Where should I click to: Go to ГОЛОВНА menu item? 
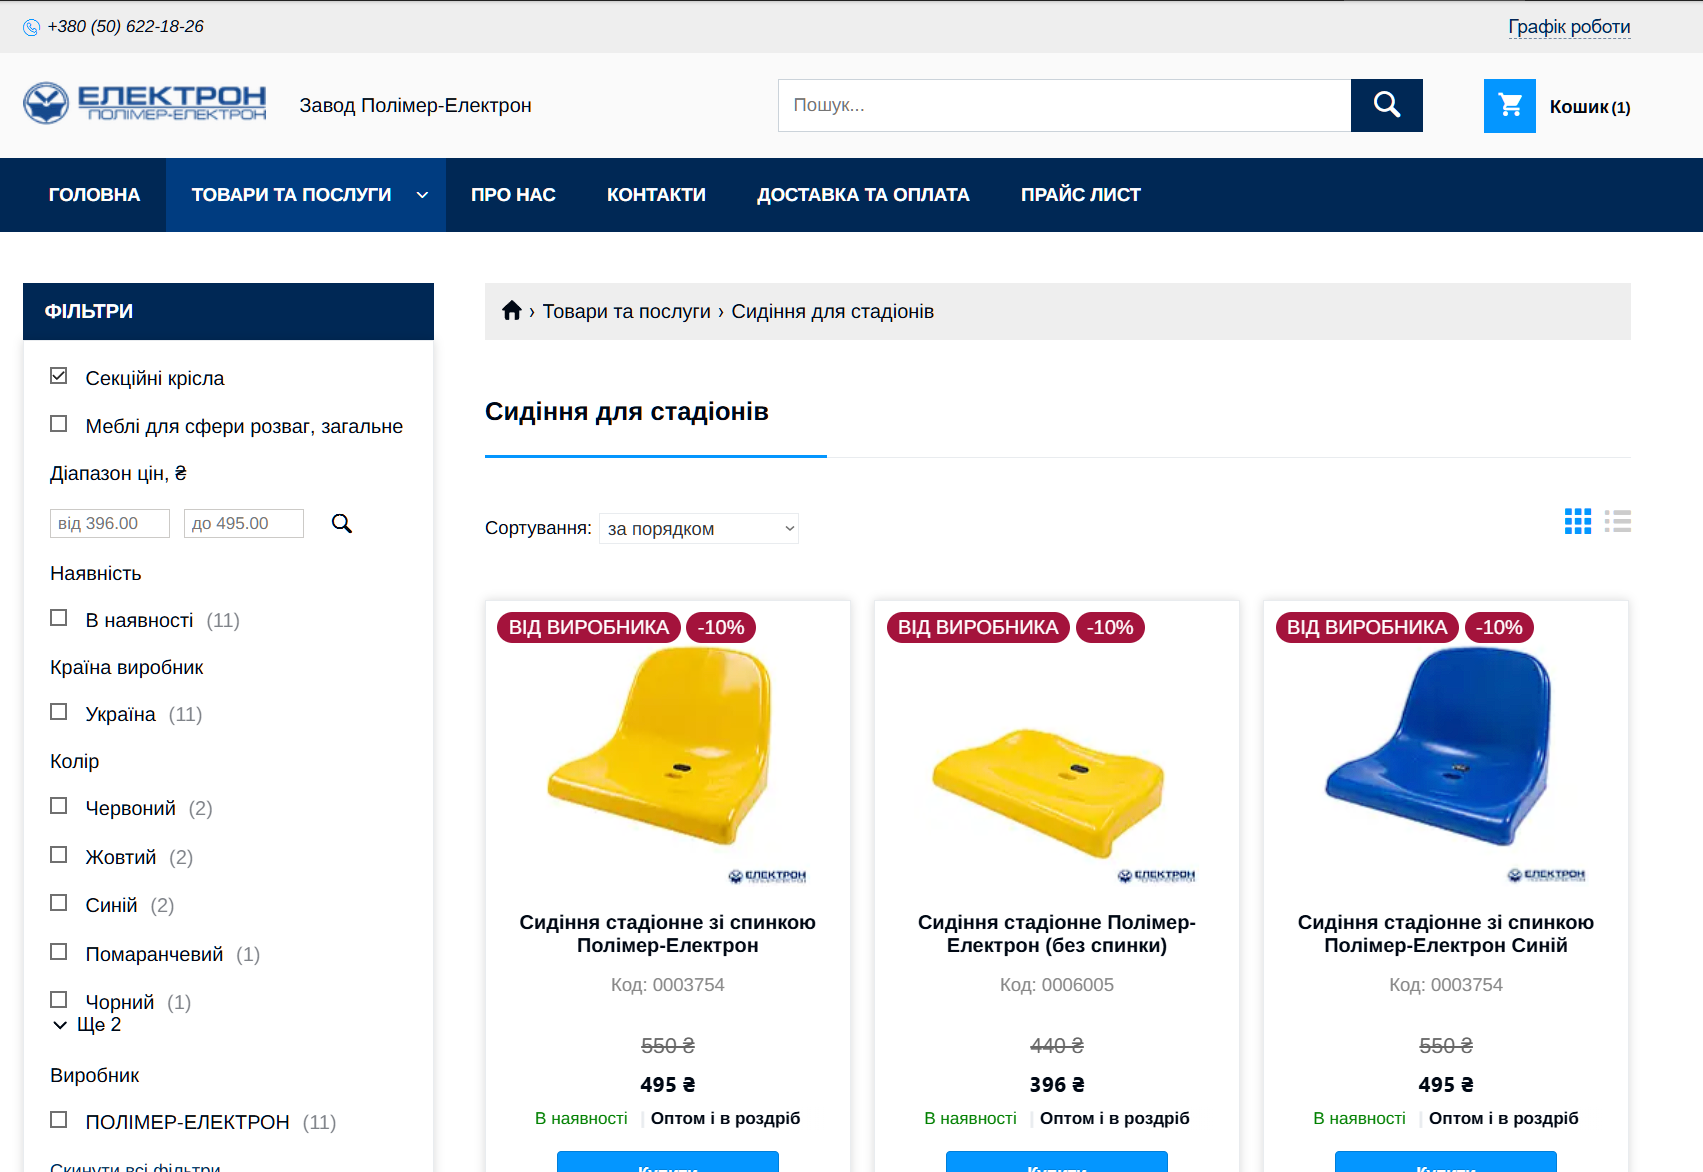94,195
